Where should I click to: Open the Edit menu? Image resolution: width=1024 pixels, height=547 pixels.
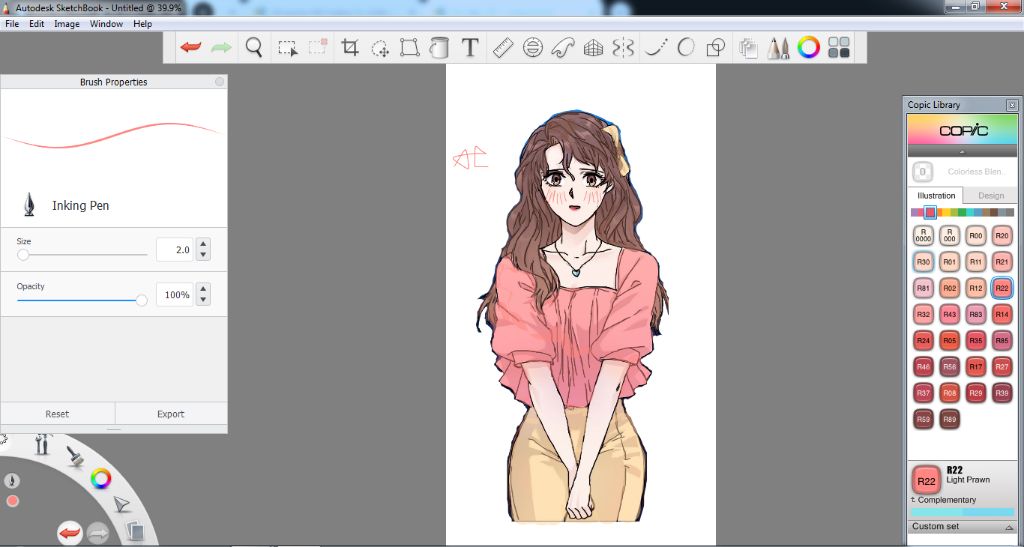37,23
